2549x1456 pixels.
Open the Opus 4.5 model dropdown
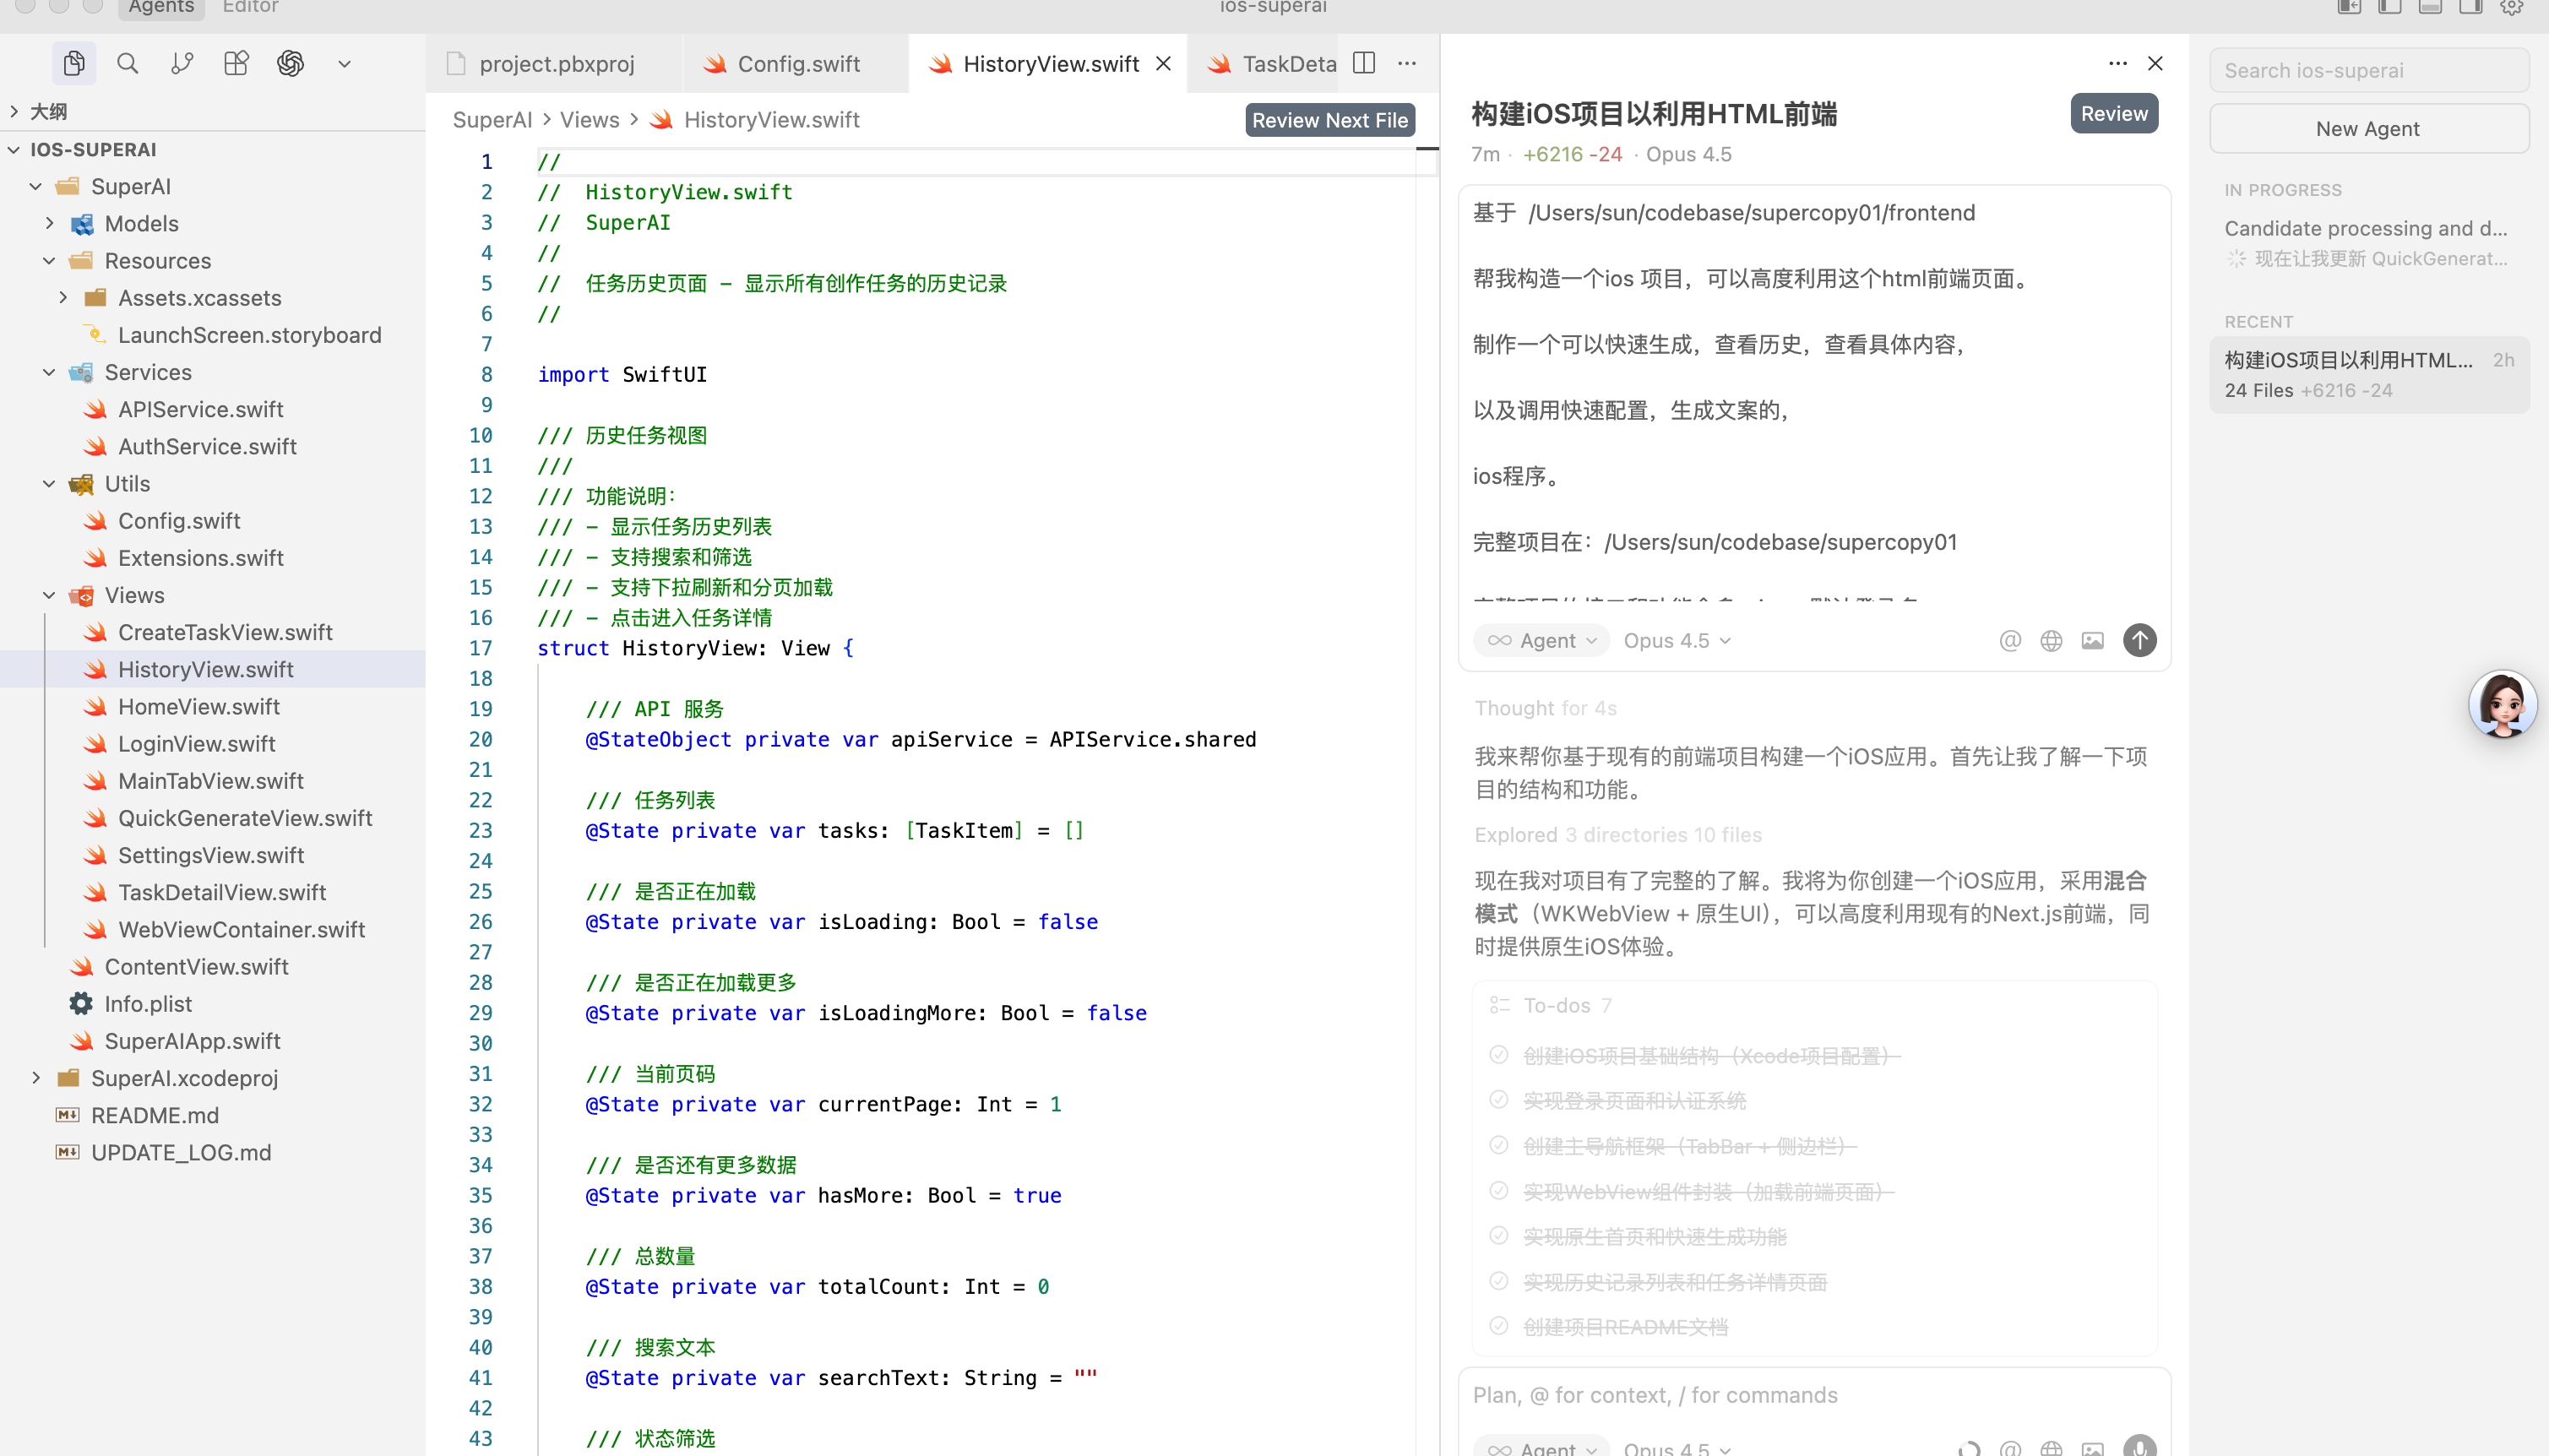tap(1676, 640)
